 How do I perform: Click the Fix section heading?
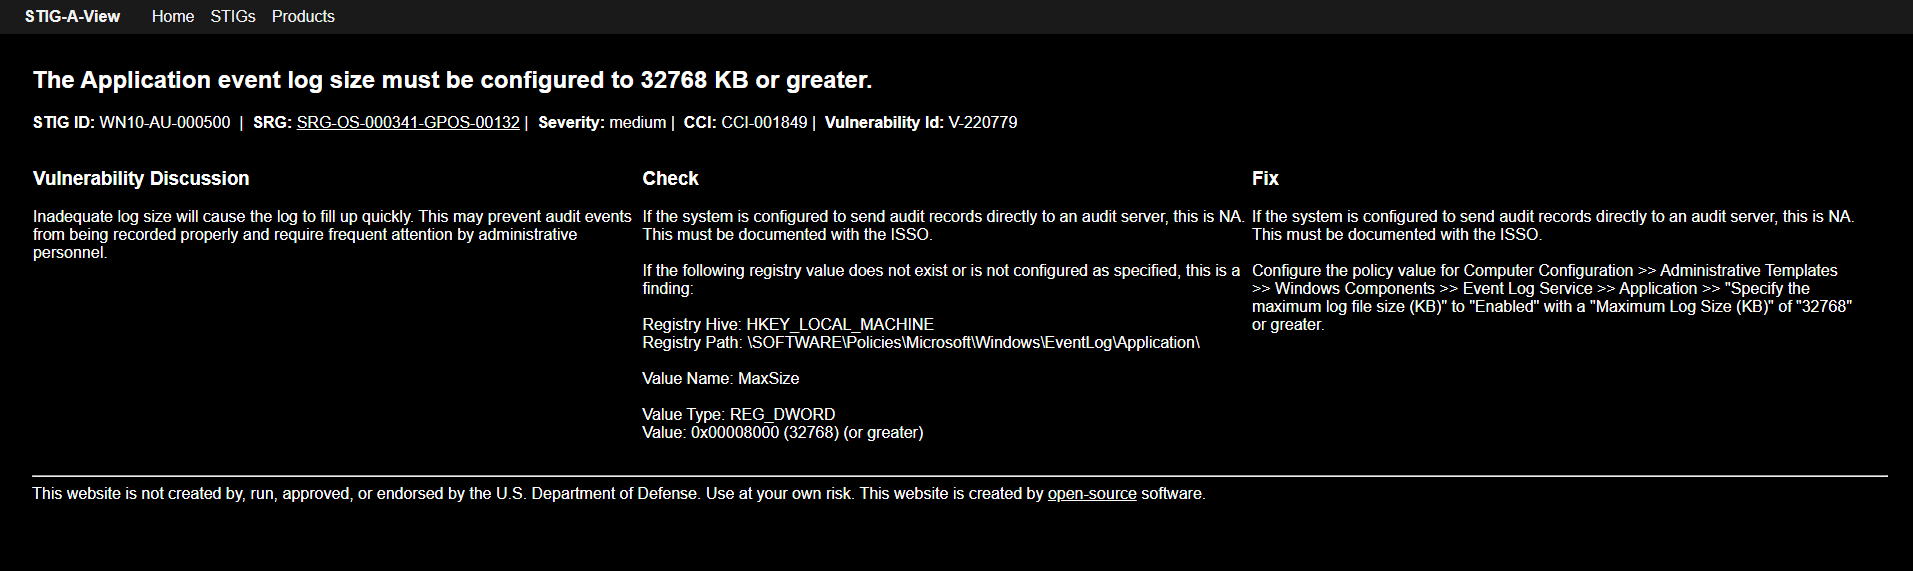[1265, 178]
